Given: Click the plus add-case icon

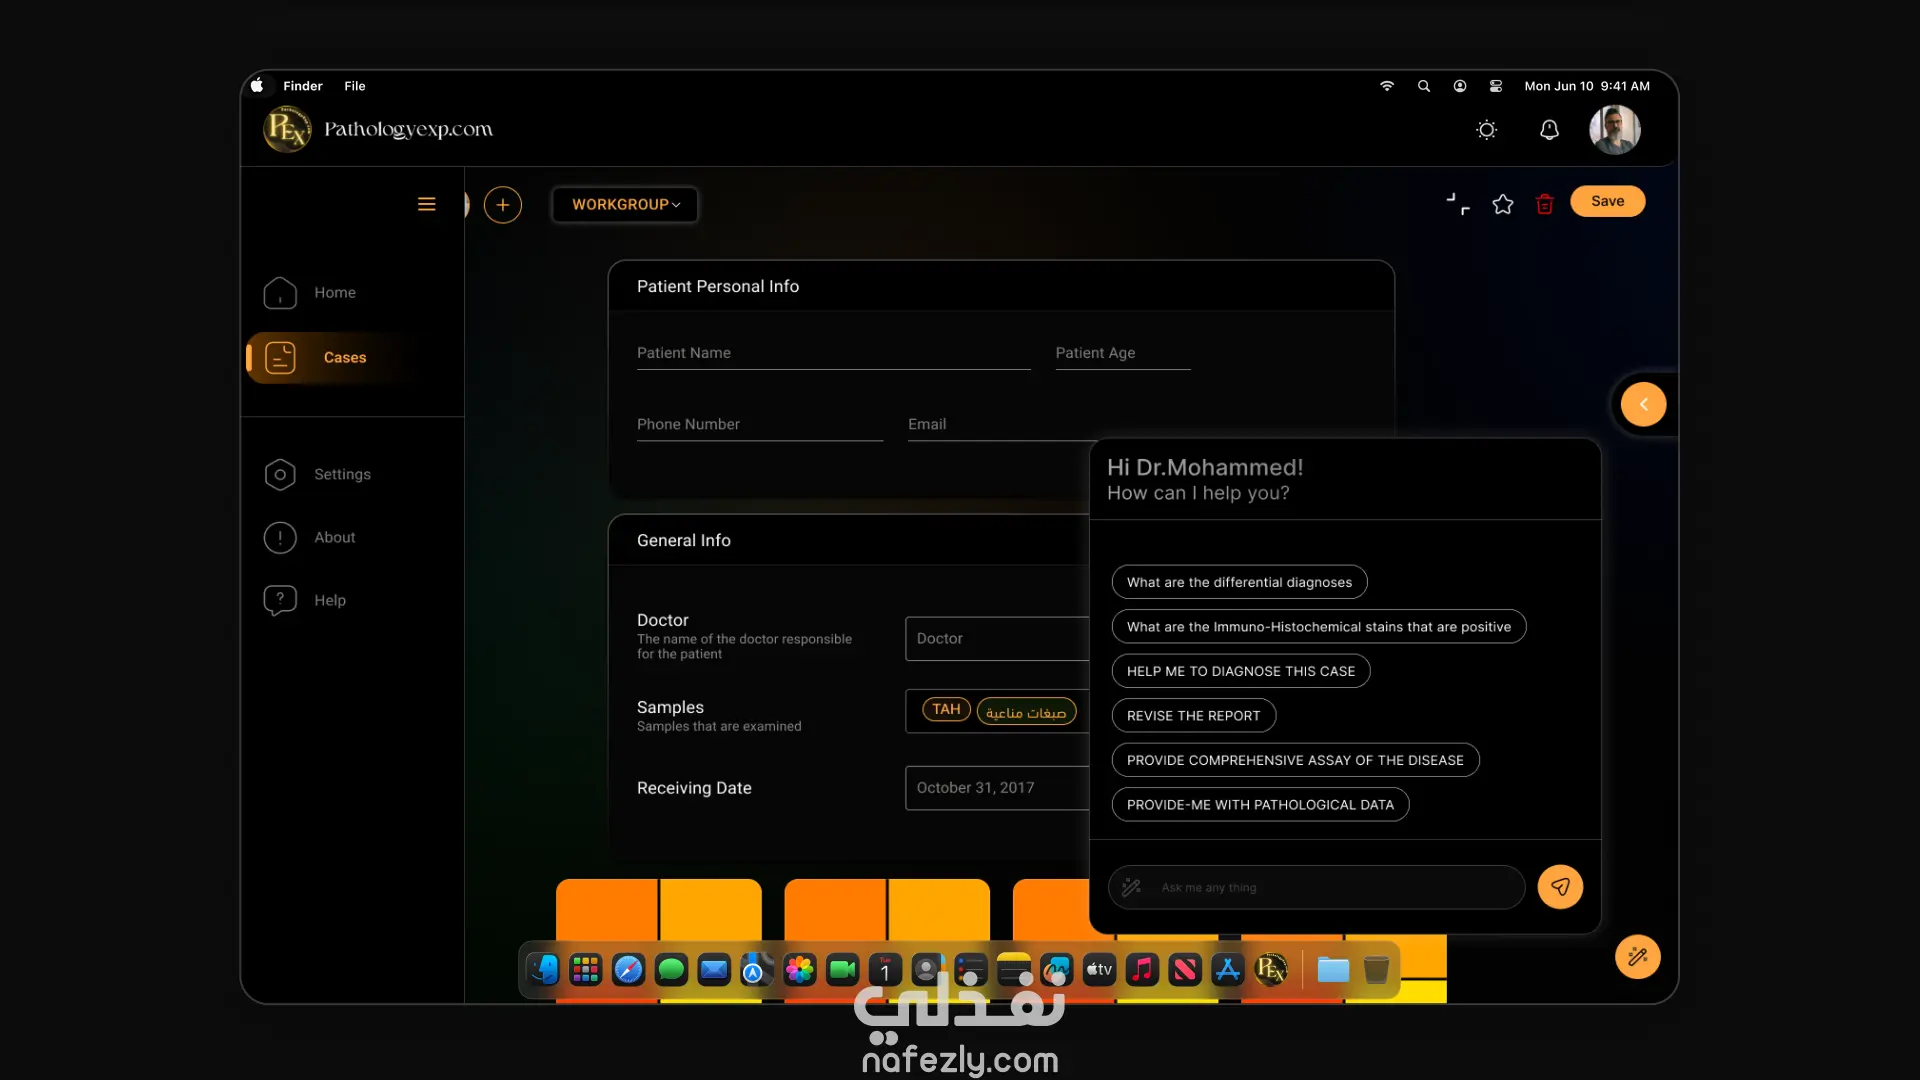Looking at the screenshot, I should click(503, 205).
